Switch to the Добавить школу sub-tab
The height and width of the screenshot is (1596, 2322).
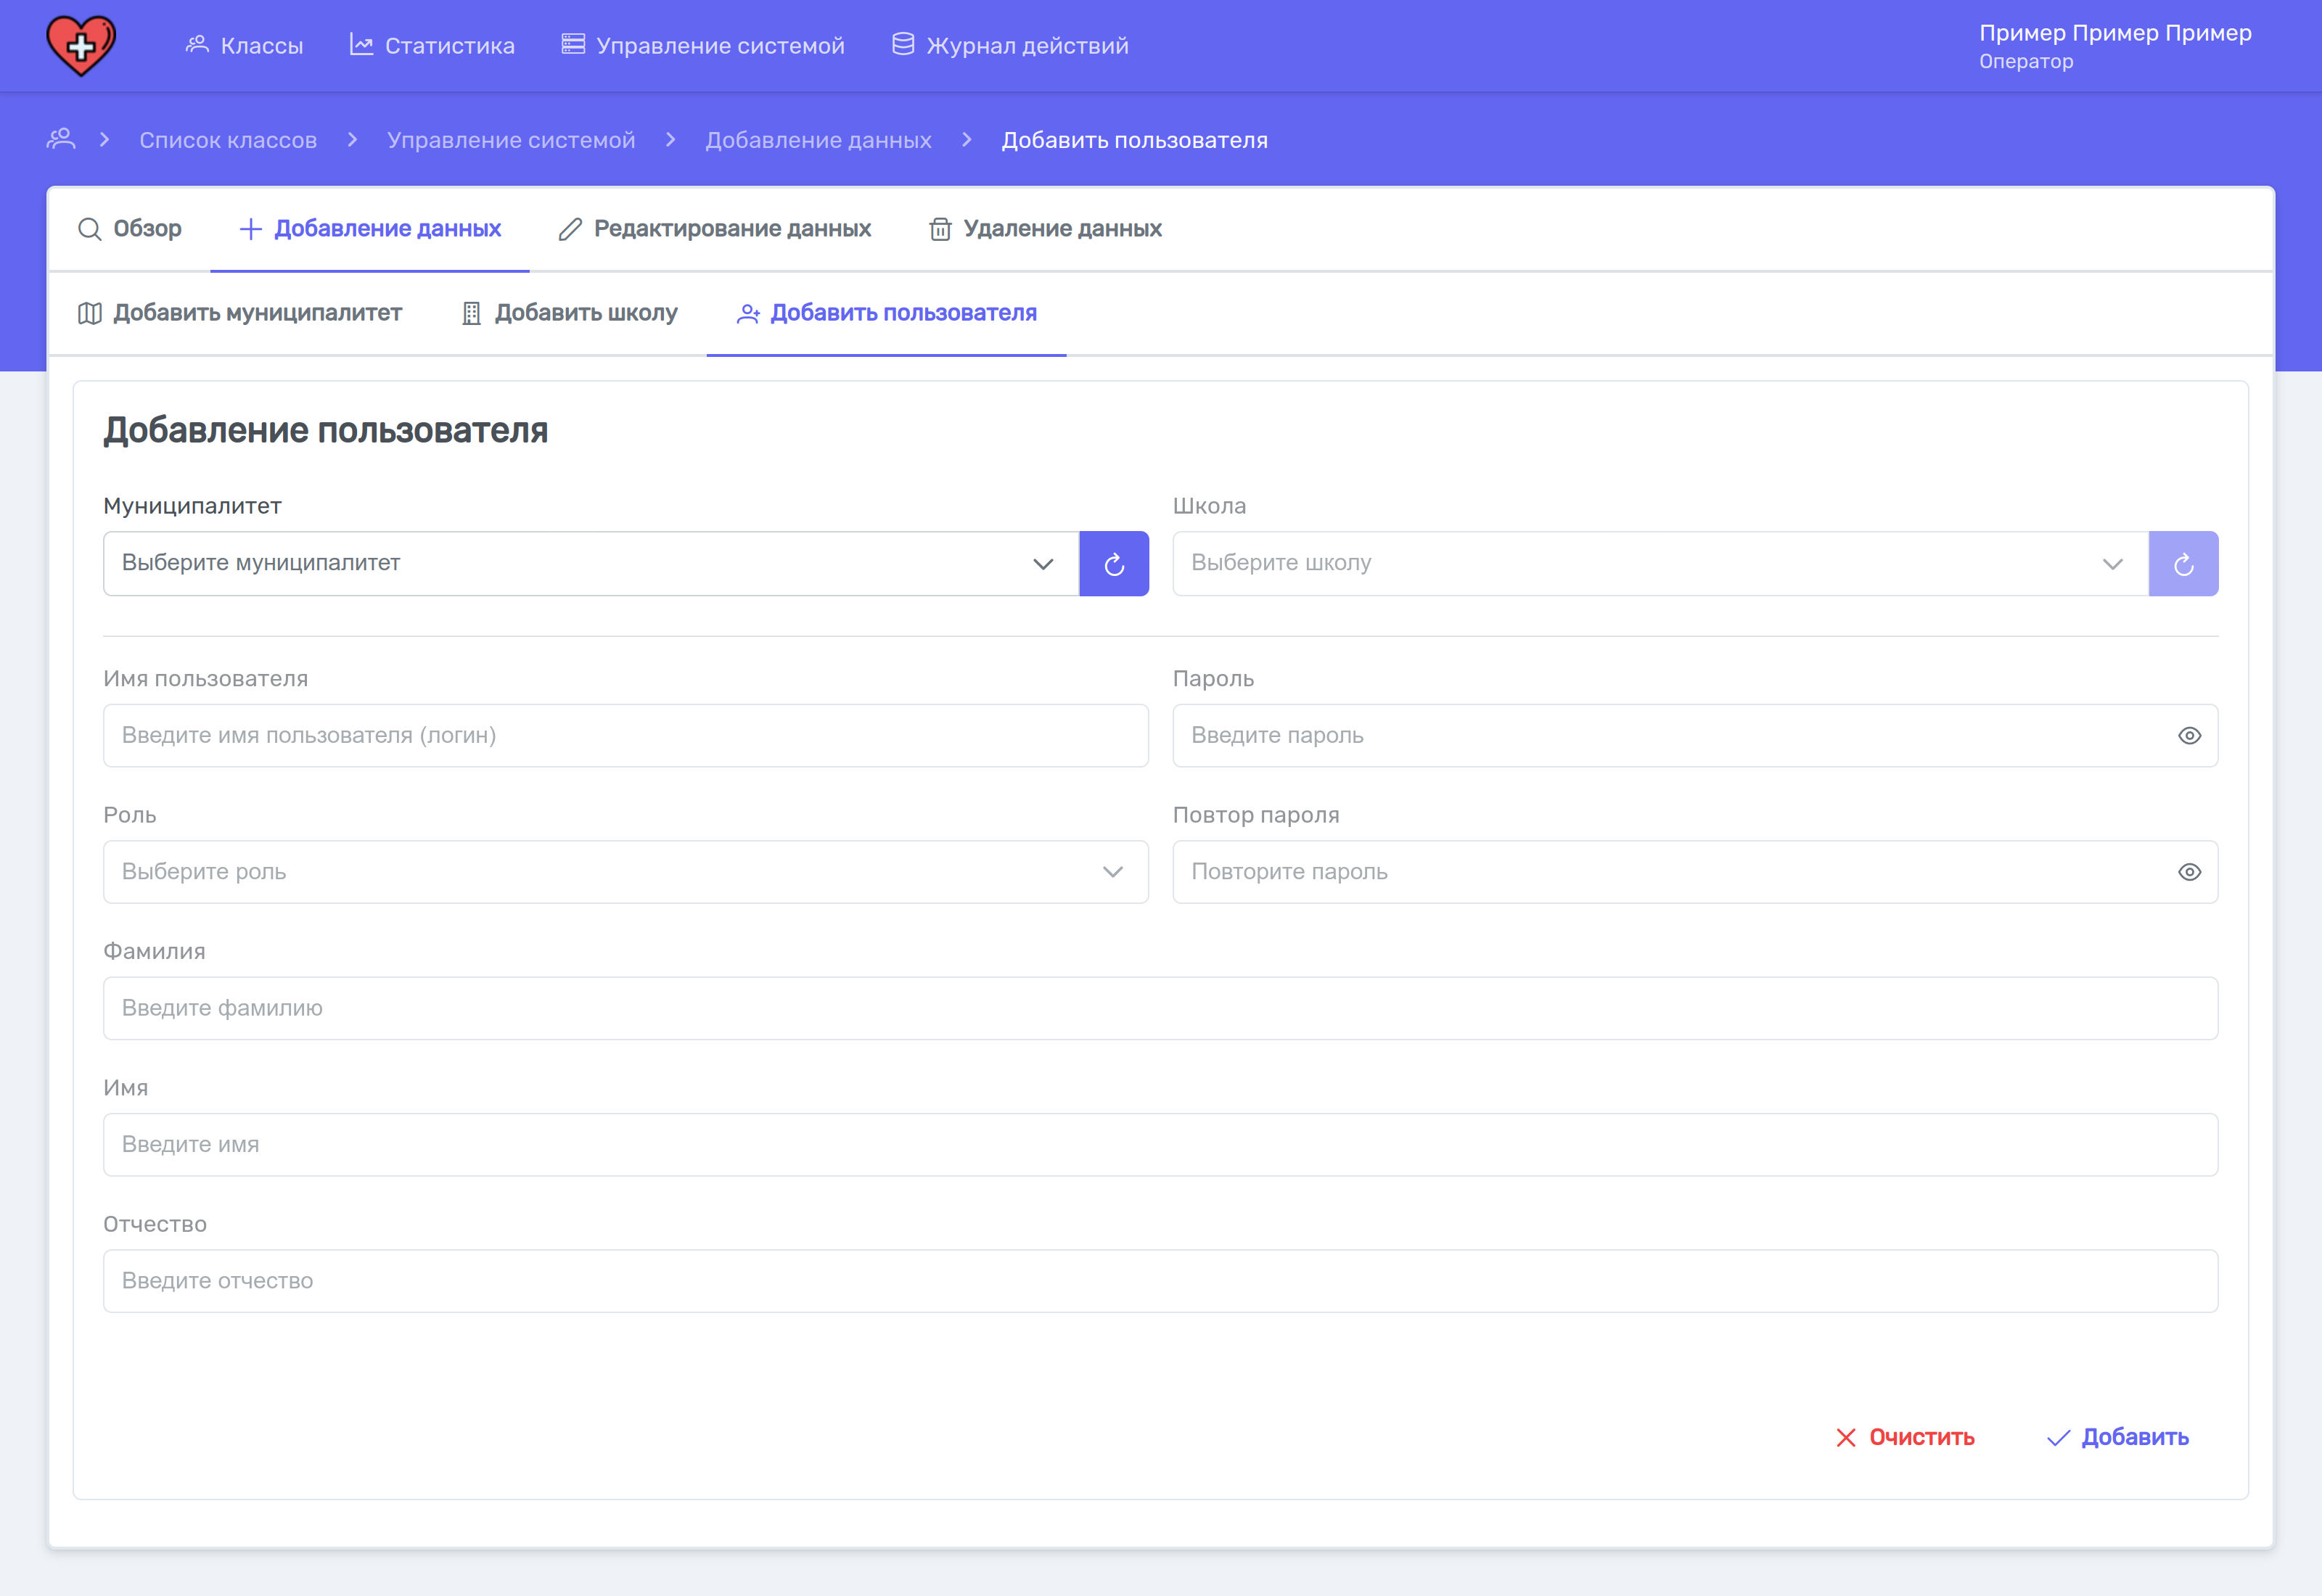point(569,313)
